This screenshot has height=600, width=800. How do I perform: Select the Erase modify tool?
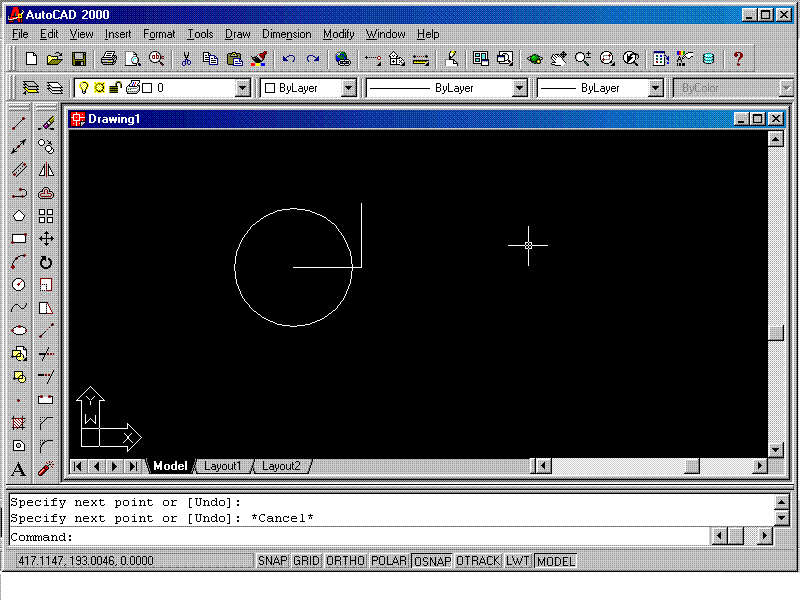tap(46, 123)
